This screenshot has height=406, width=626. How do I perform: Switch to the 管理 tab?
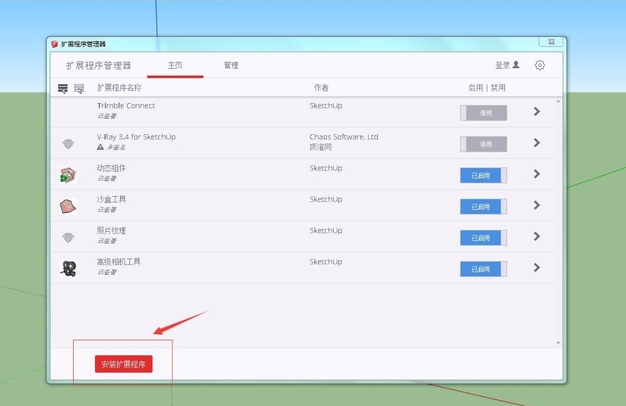point(231,65)
